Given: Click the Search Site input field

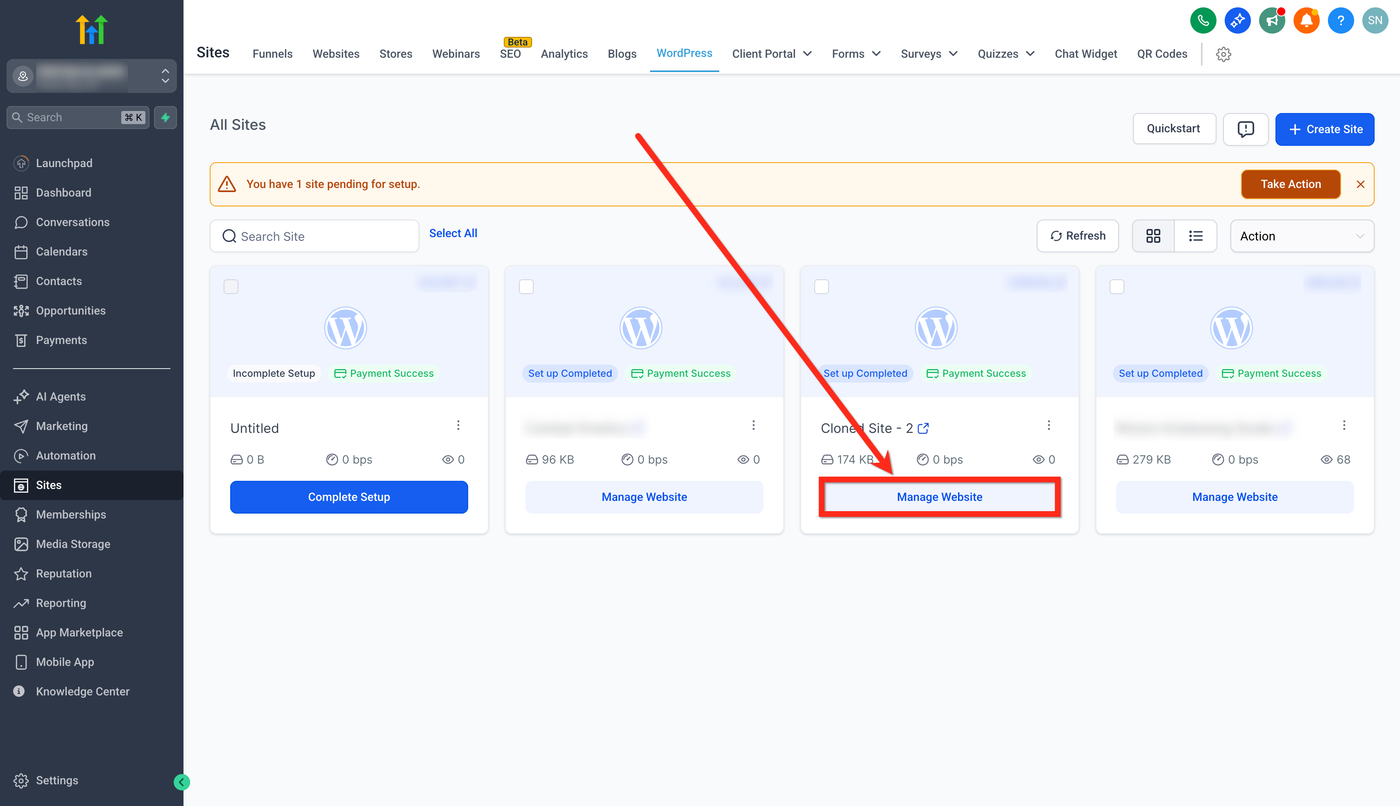Looking at the screenshot, I should [314, 236].
